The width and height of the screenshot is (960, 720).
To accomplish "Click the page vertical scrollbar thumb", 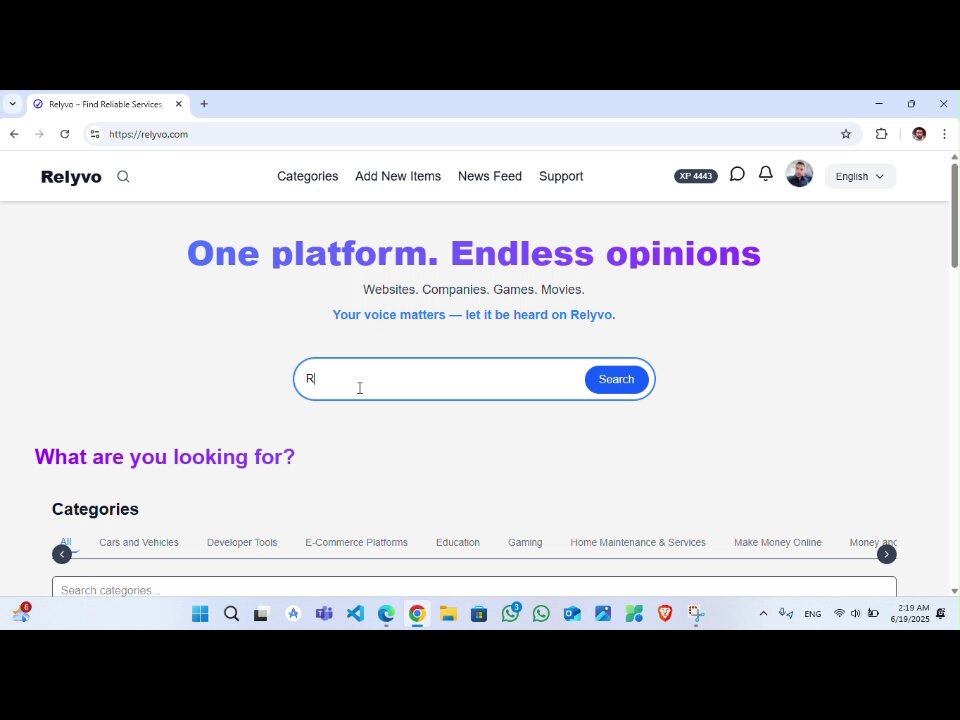I will (x=954, y=214).
